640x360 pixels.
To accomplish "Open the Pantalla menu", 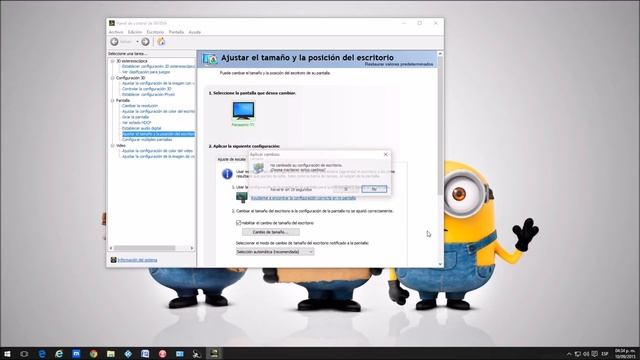I will 176,32.
